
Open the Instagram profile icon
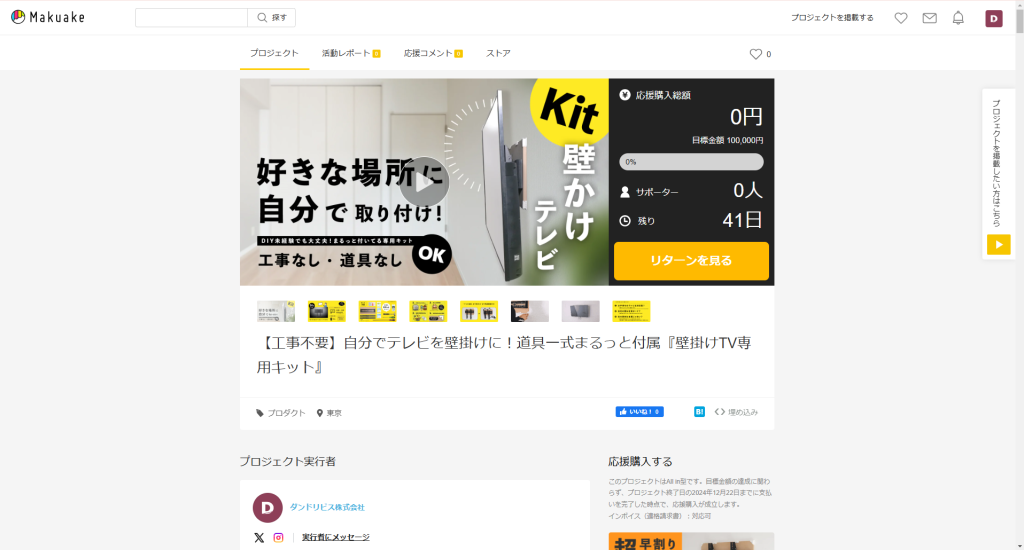point(278,538)
